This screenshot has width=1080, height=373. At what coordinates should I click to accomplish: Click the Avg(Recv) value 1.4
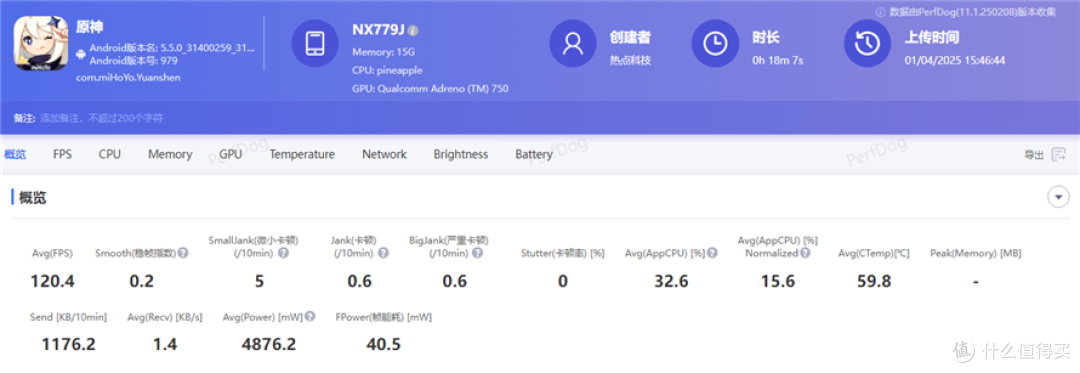pyautogui.click(x=165, y=344)
